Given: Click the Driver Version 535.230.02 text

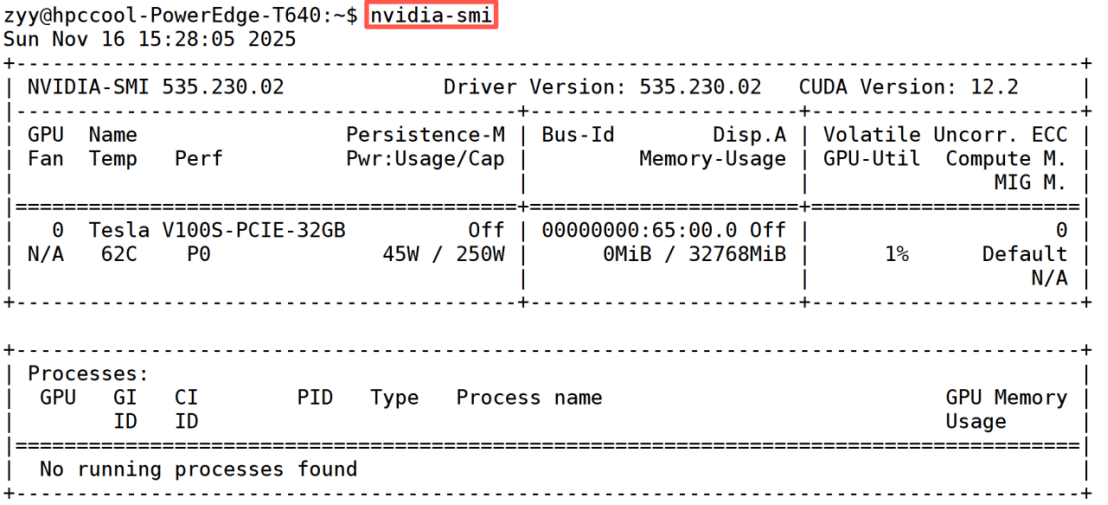Looking at the screenshot, I should point(602,87).
